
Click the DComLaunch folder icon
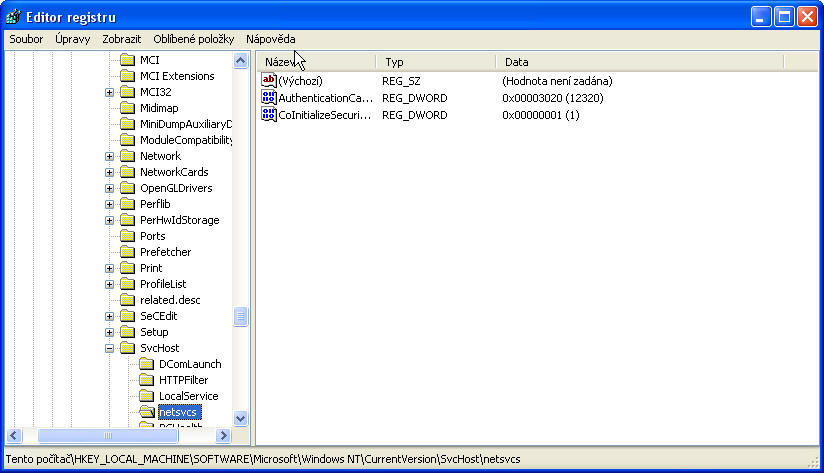pos(147,364)
